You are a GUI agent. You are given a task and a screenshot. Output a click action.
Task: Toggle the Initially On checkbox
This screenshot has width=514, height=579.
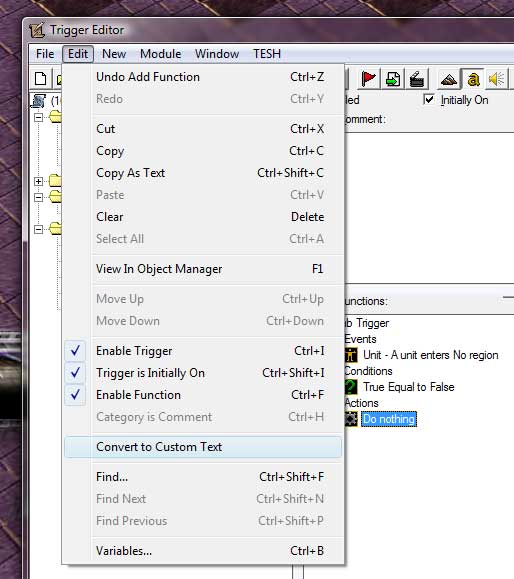[x=429, y=99]
